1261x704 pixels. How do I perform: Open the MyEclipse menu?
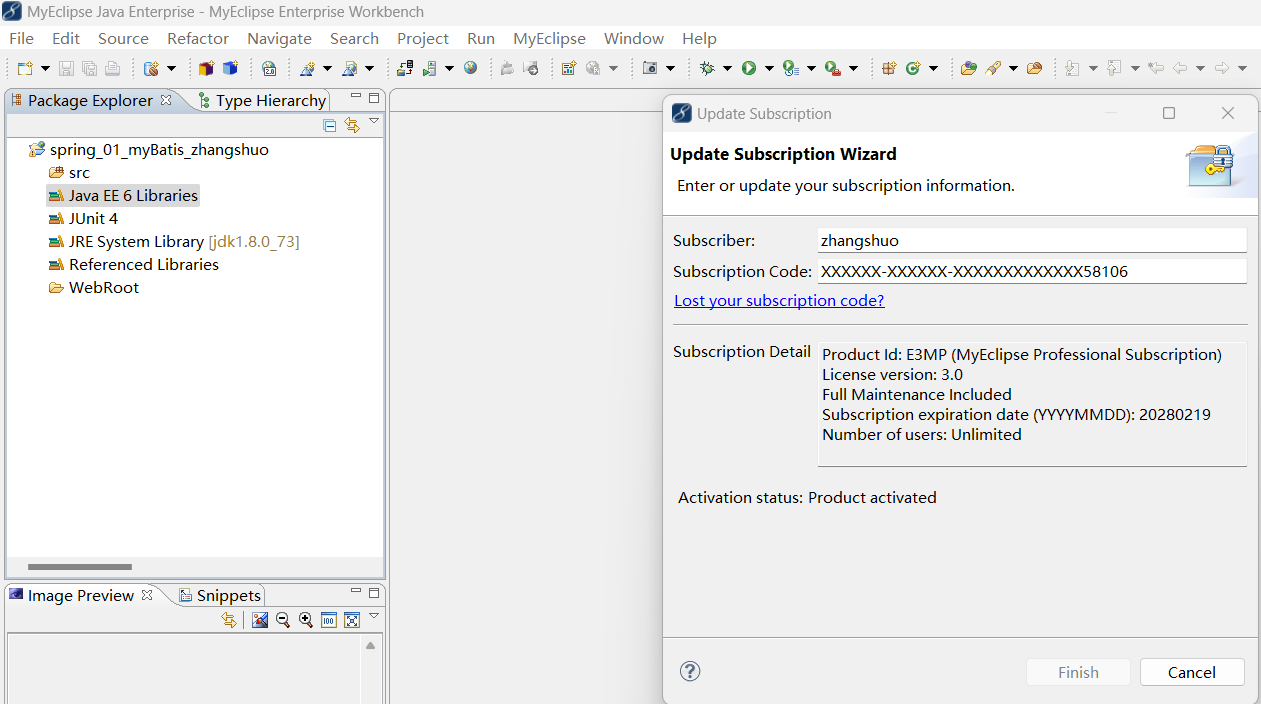[x=549, y=38]
